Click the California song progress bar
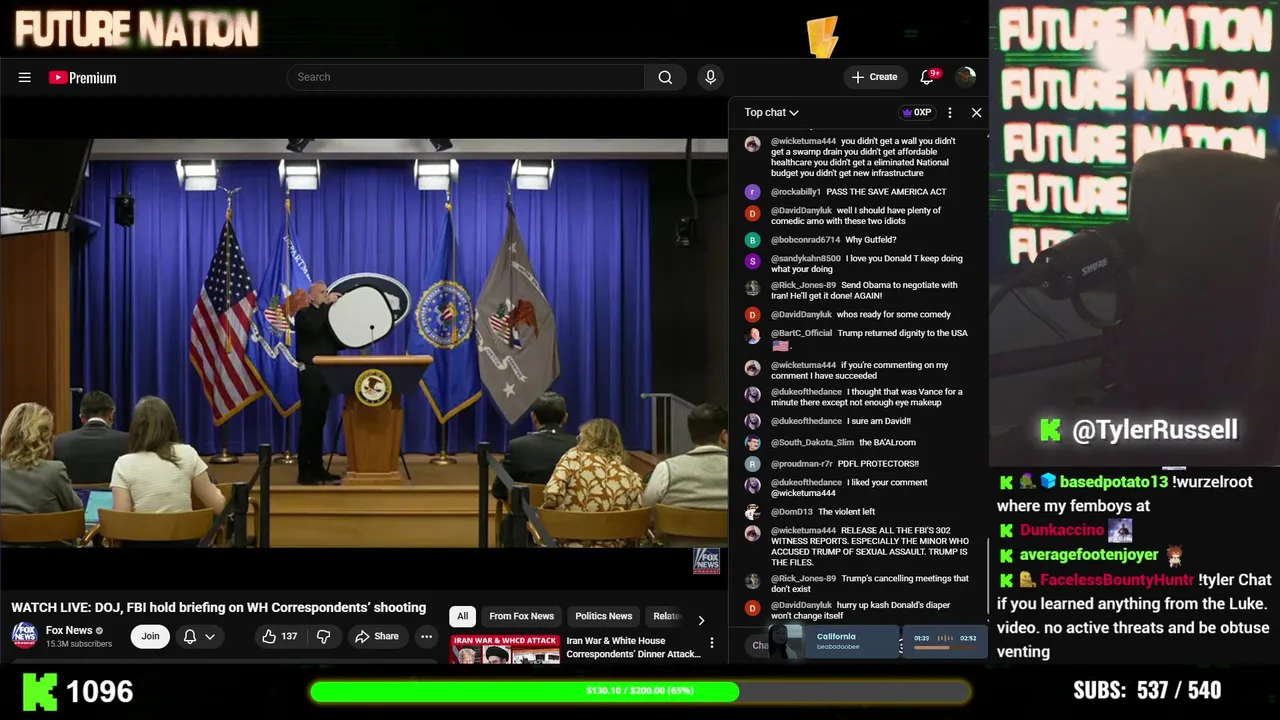Viewport: 1280px width, 720px height. [x=945, y=646]
